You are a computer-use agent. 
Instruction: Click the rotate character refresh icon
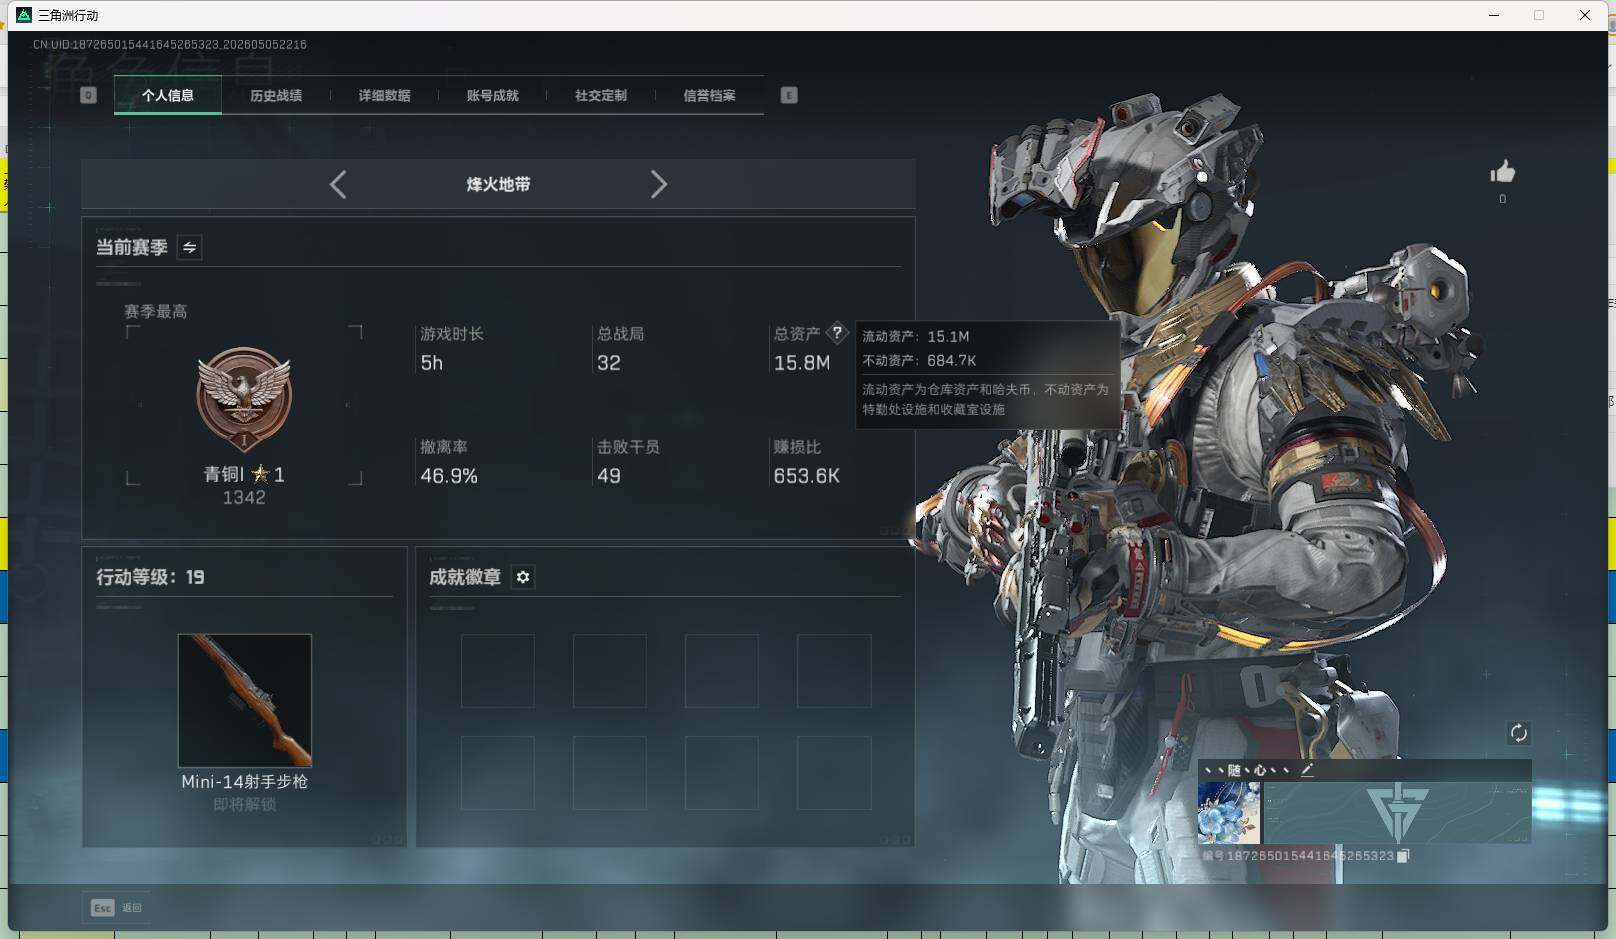(1518, 733)
